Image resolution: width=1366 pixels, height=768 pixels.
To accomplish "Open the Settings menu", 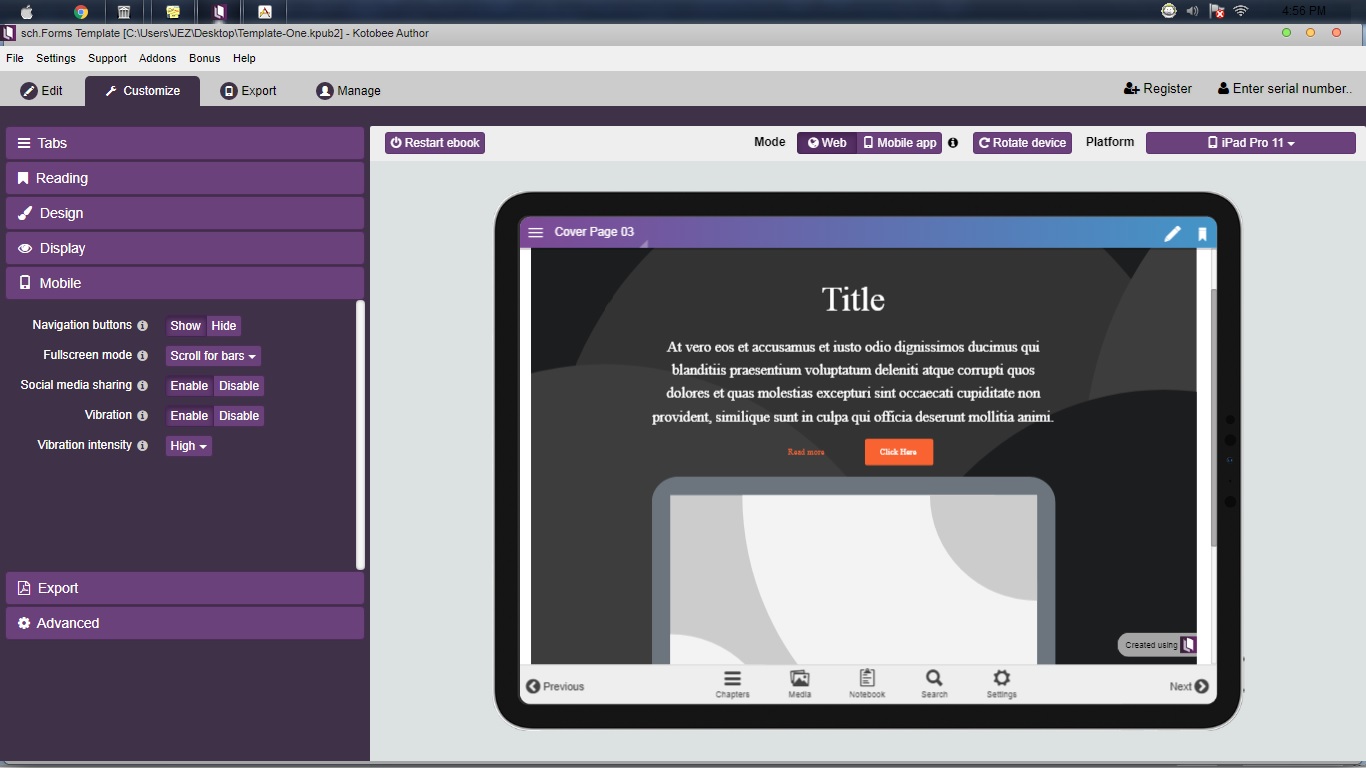I will tap(56, 58).
